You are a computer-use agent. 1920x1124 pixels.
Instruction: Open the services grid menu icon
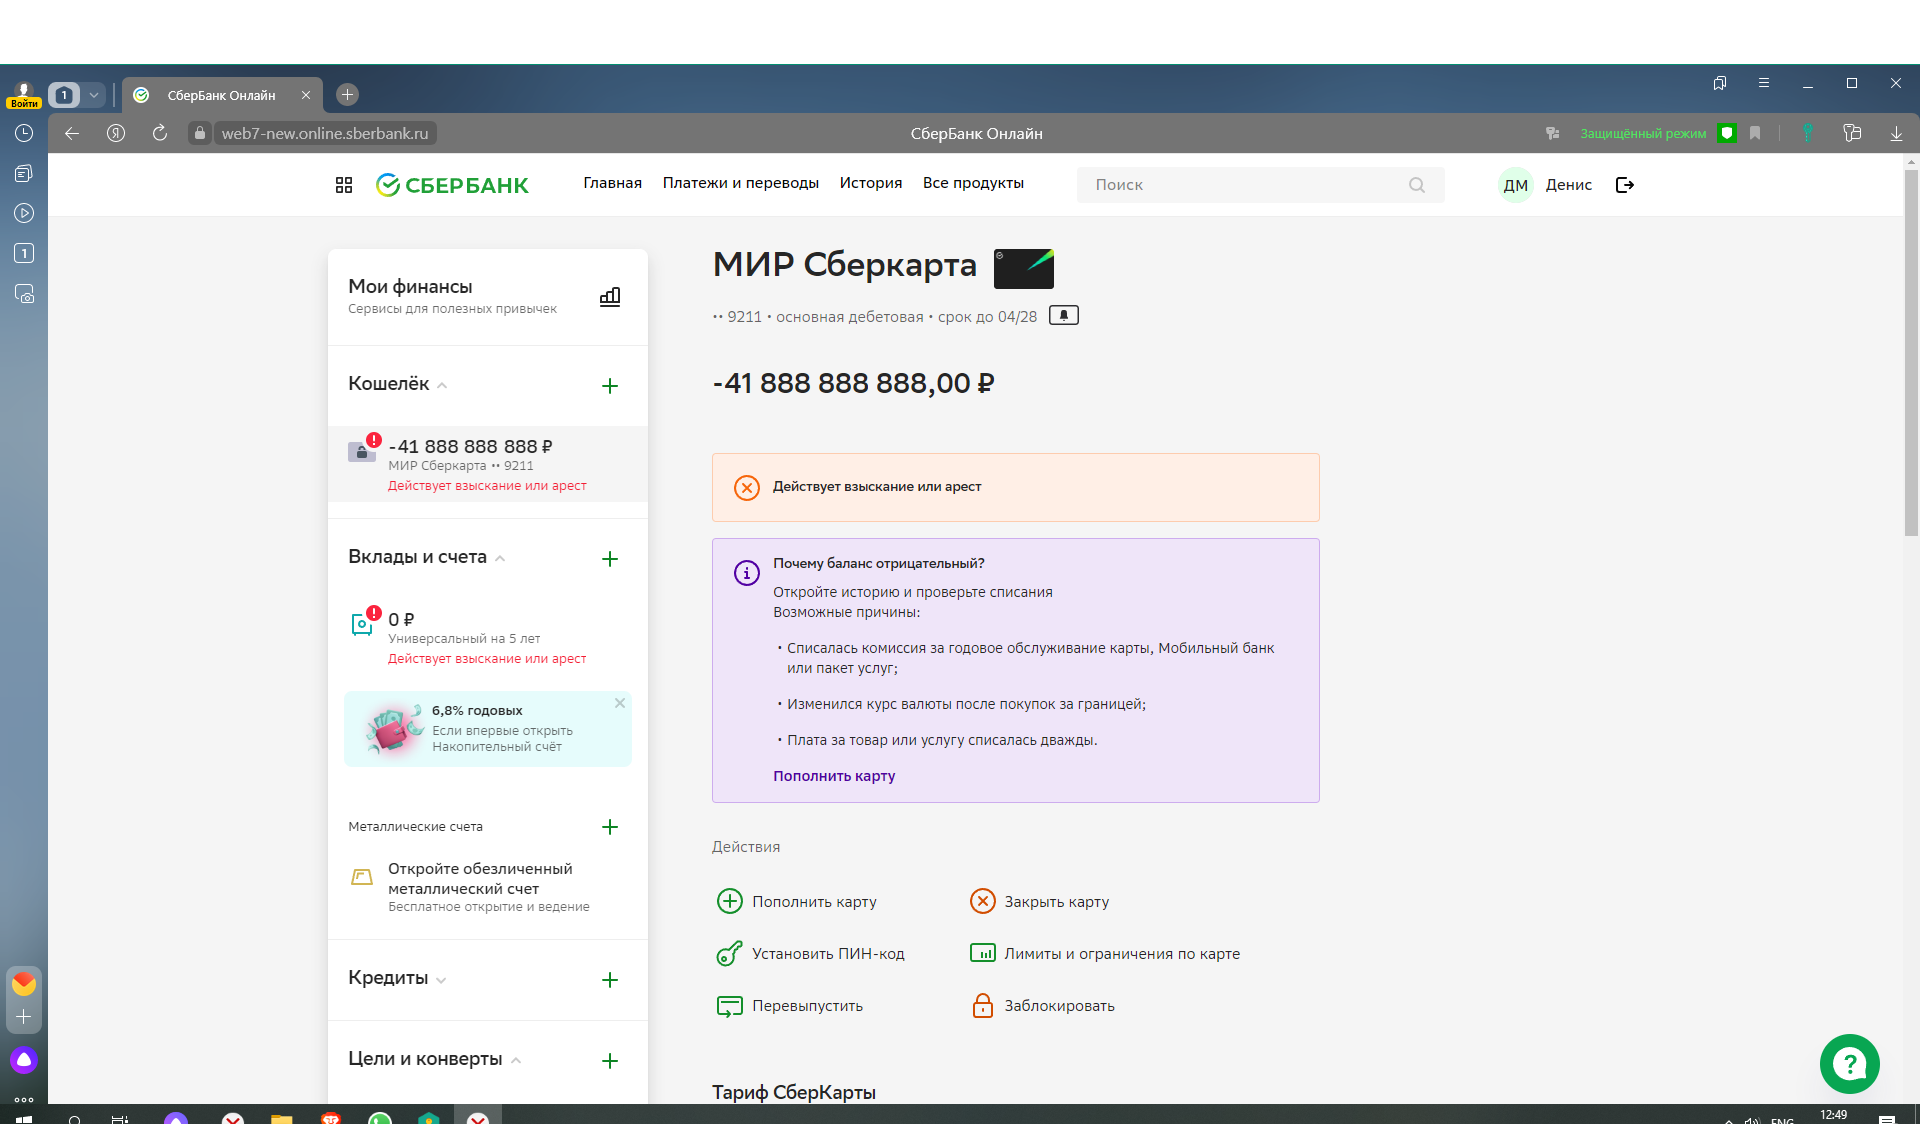(x=344, y=185)
